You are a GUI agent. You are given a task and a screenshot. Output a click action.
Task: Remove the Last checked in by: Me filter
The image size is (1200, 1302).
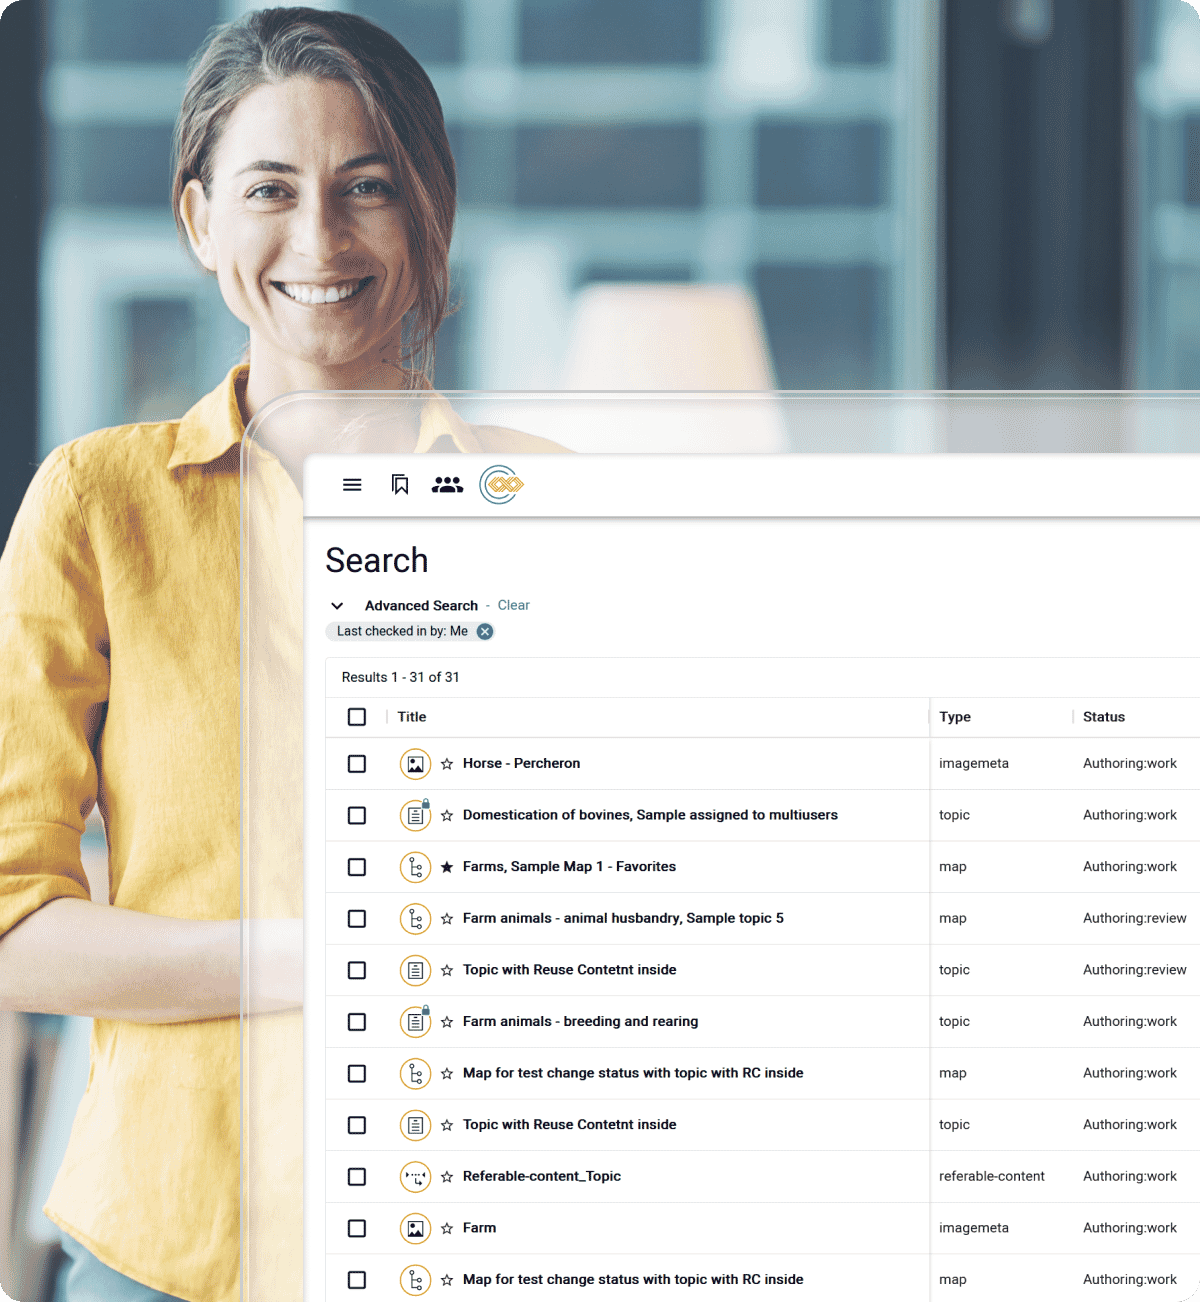[485, 631]
